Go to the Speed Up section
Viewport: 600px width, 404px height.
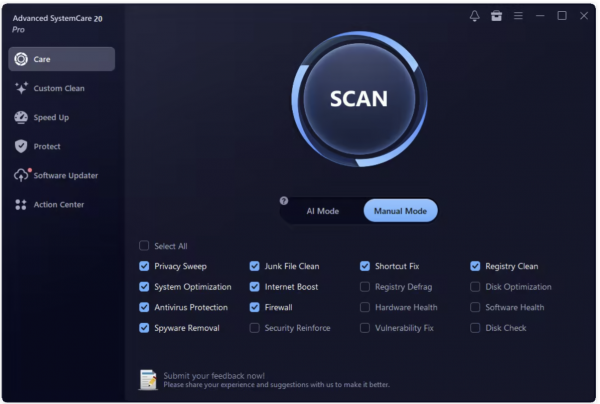coord(51,117)
